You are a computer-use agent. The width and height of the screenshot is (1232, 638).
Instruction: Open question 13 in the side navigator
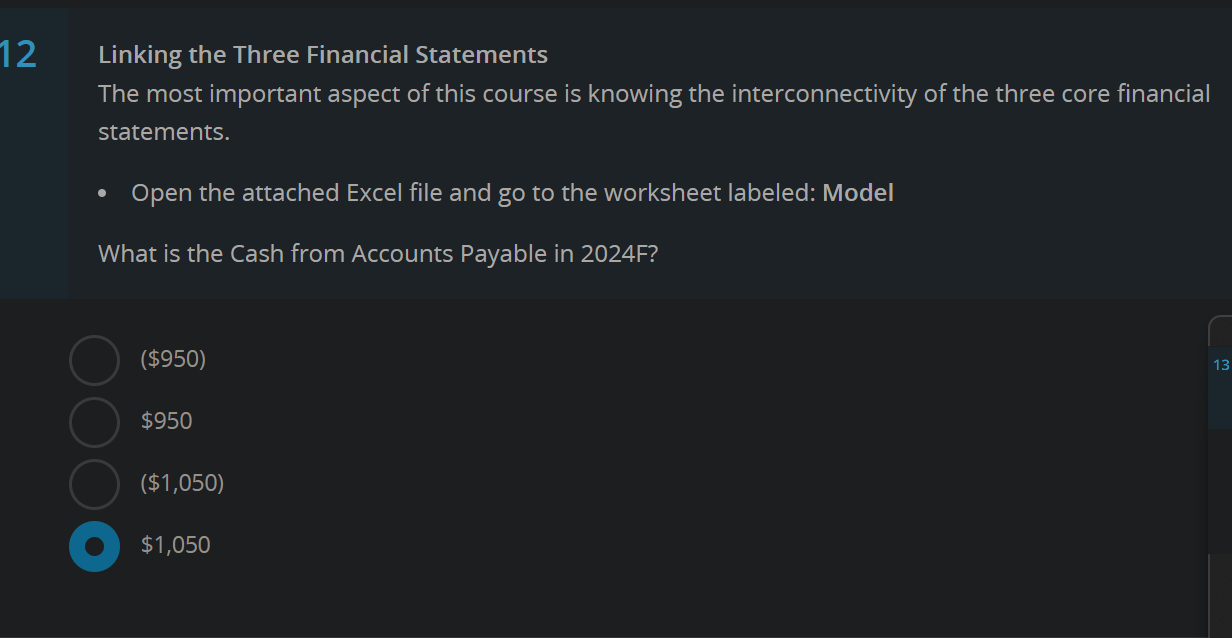tap(1220, 364)
